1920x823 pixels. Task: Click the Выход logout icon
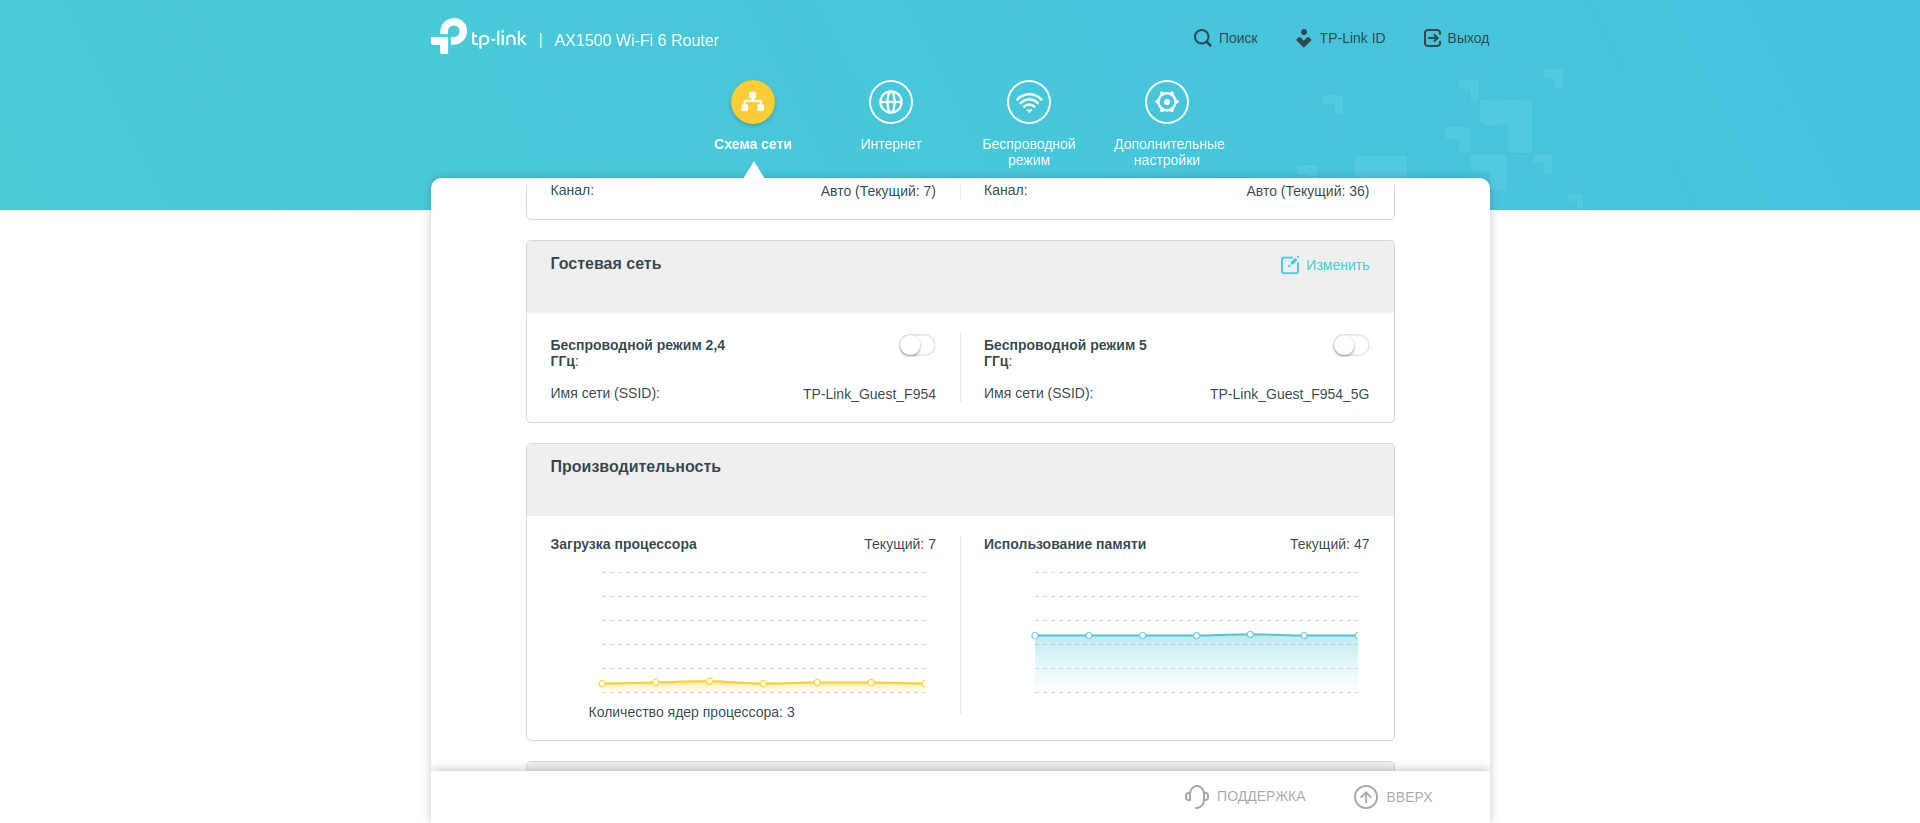point(1432,38)
